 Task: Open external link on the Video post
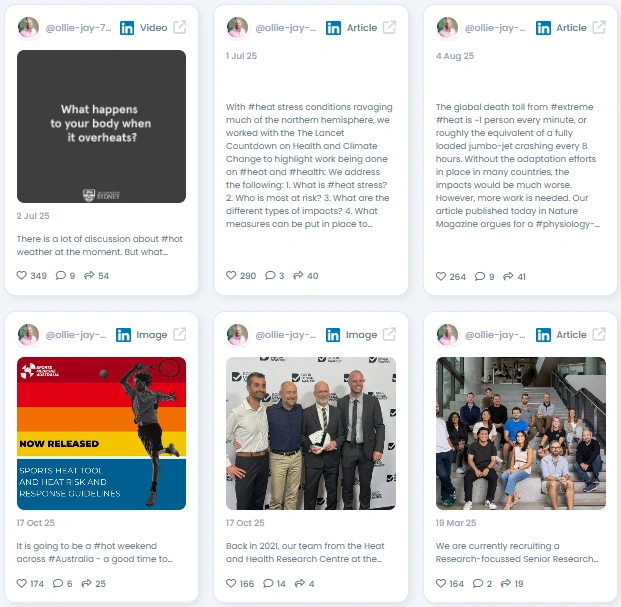coord(179,27)
